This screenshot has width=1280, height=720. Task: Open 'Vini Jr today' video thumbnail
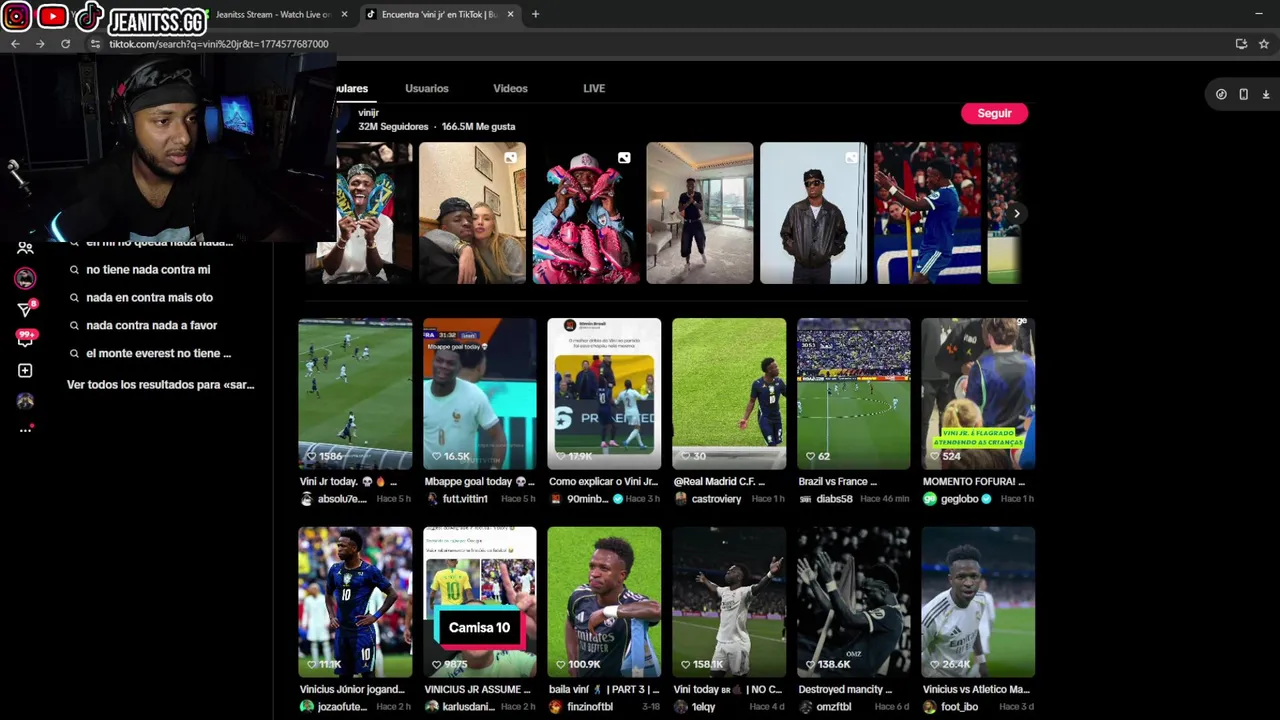coord(355,394)
